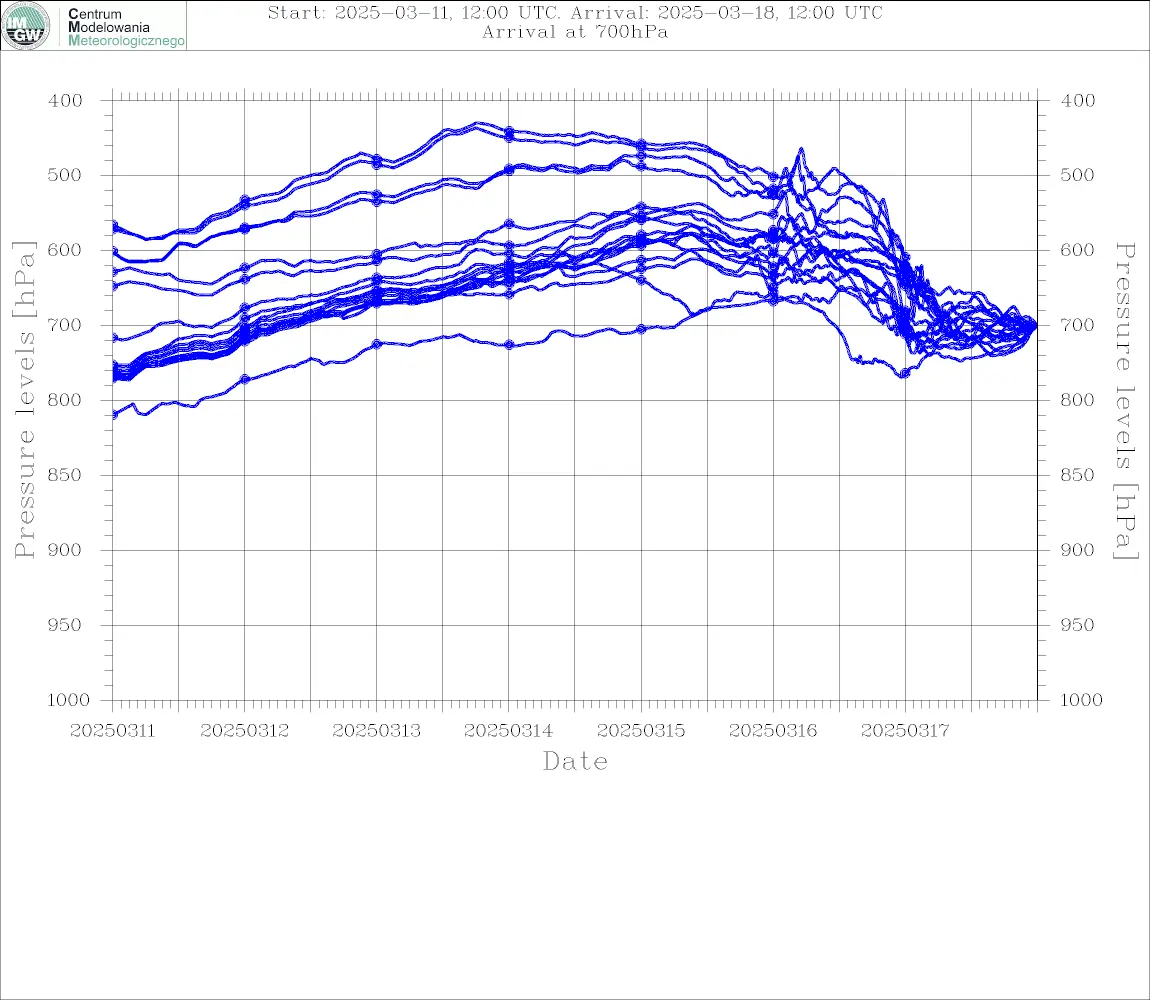
Task: Click the left axis 1000 label
Action: tap(68, 700)
